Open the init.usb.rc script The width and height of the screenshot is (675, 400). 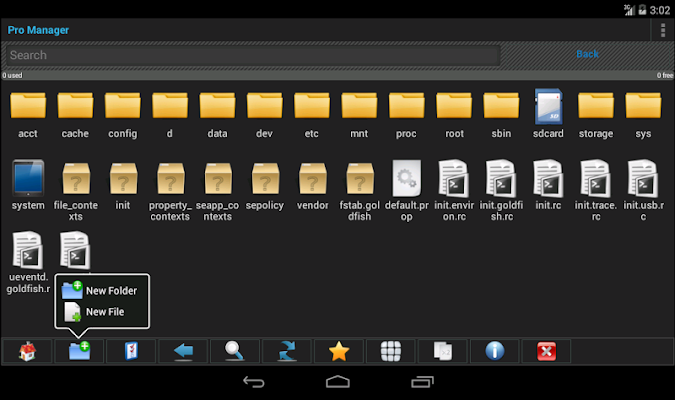(x=643, y=190)
